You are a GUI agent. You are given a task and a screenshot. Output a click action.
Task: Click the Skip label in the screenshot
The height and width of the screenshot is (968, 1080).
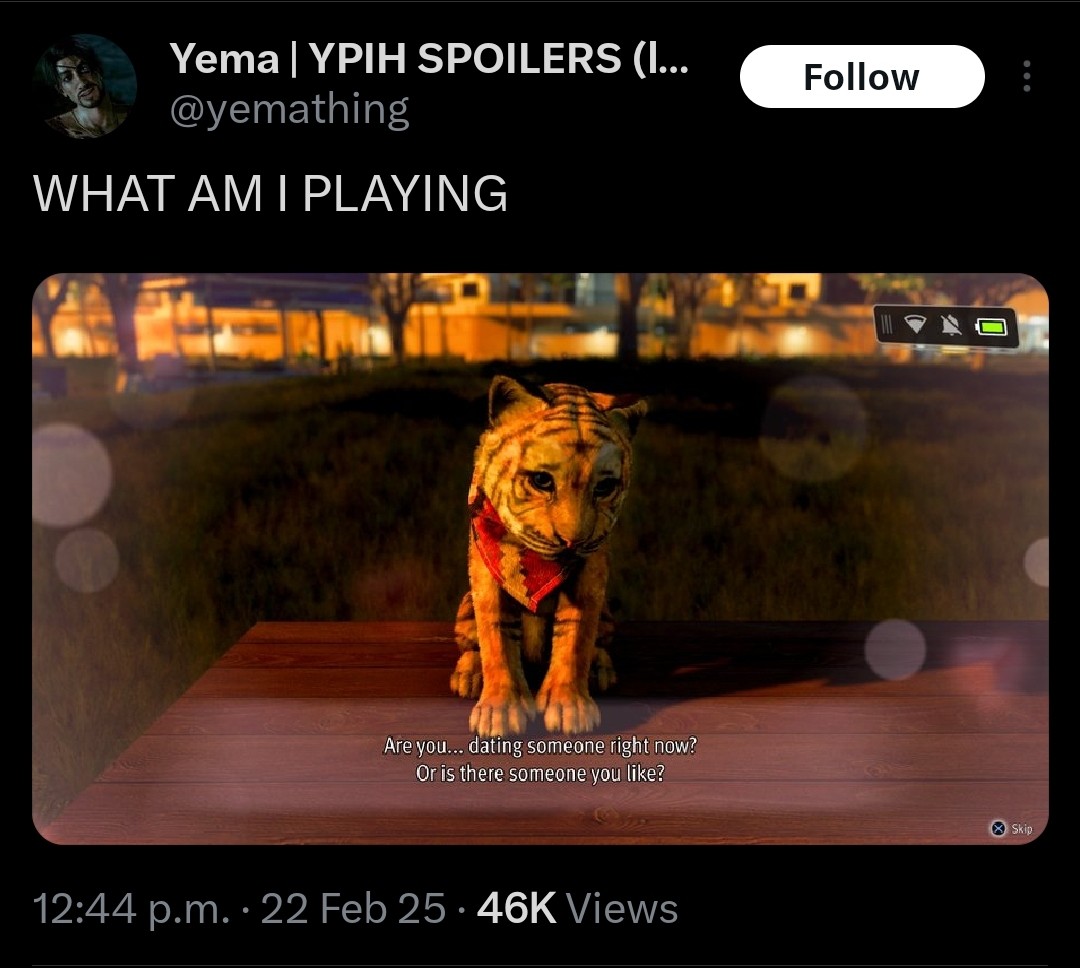[x=1022, y=829]
